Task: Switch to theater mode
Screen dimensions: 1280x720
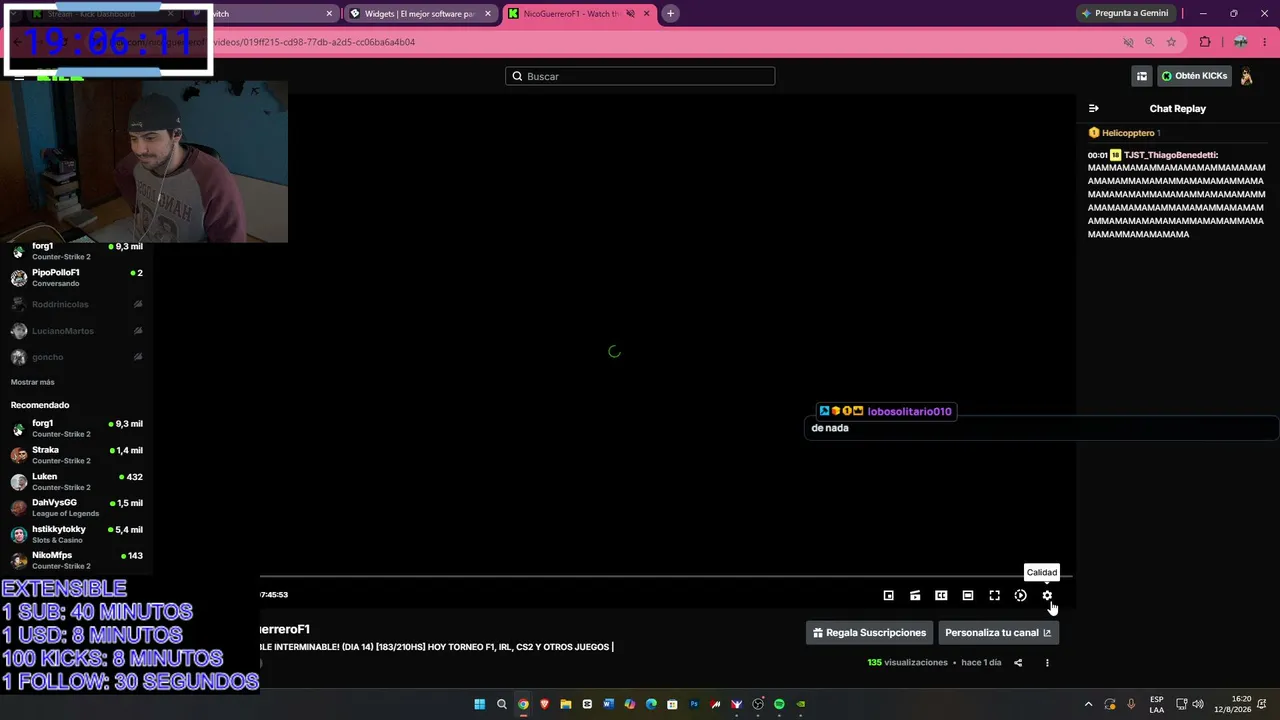Action: [x=968, y=595]
